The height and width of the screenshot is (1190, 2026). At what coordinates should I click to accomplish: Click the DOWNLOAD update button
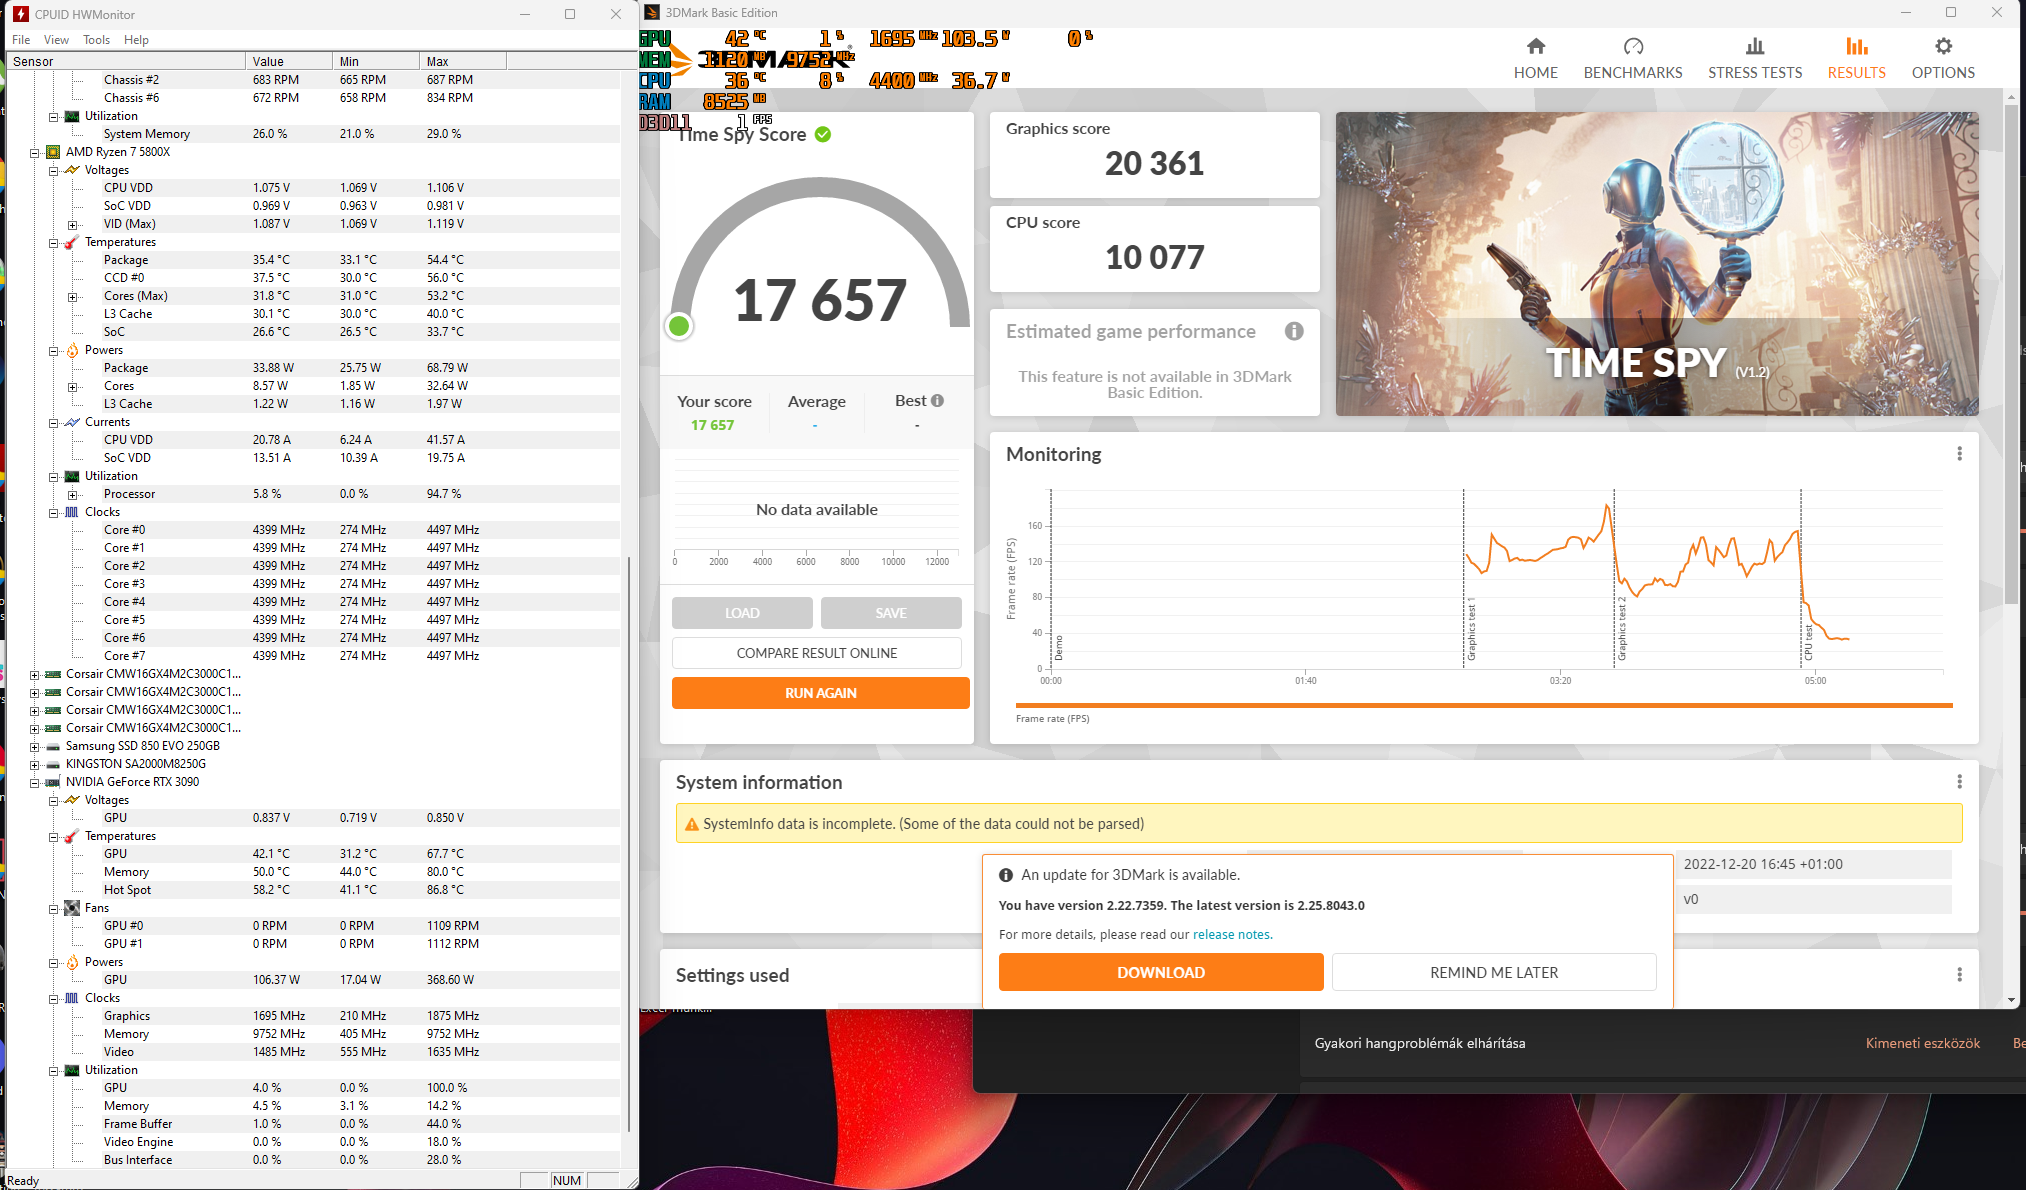pyautogui.click(x=1161, y=972)
